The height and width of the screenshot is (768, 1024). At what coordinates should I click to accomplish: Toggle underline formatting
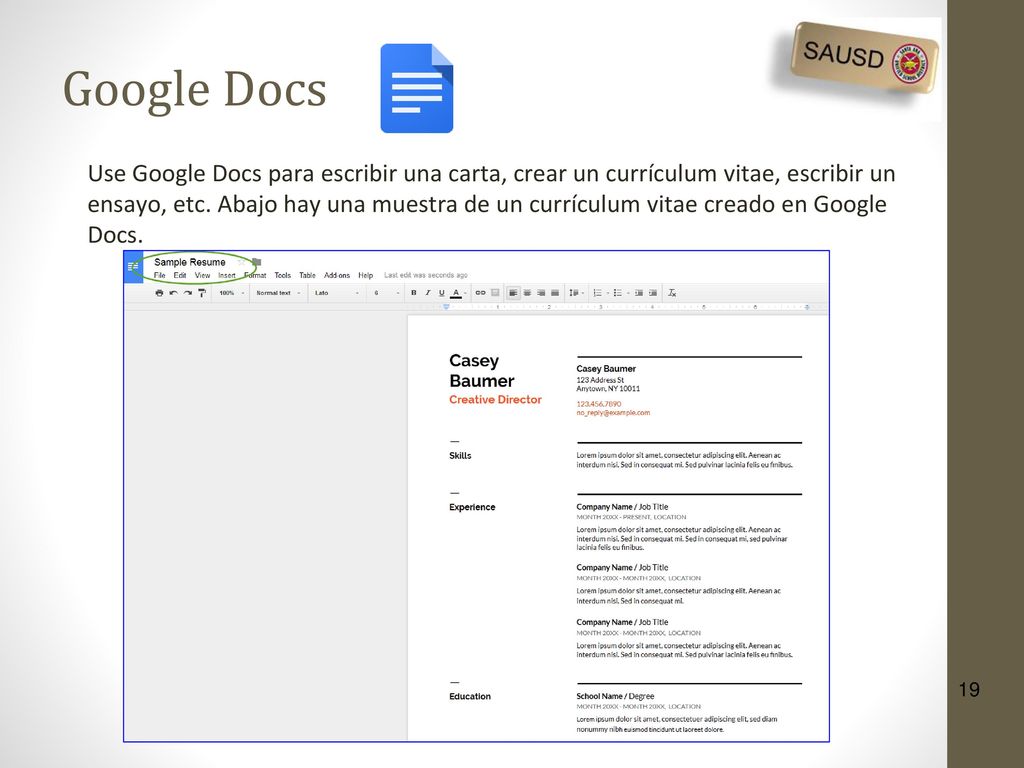coord(441,293)
